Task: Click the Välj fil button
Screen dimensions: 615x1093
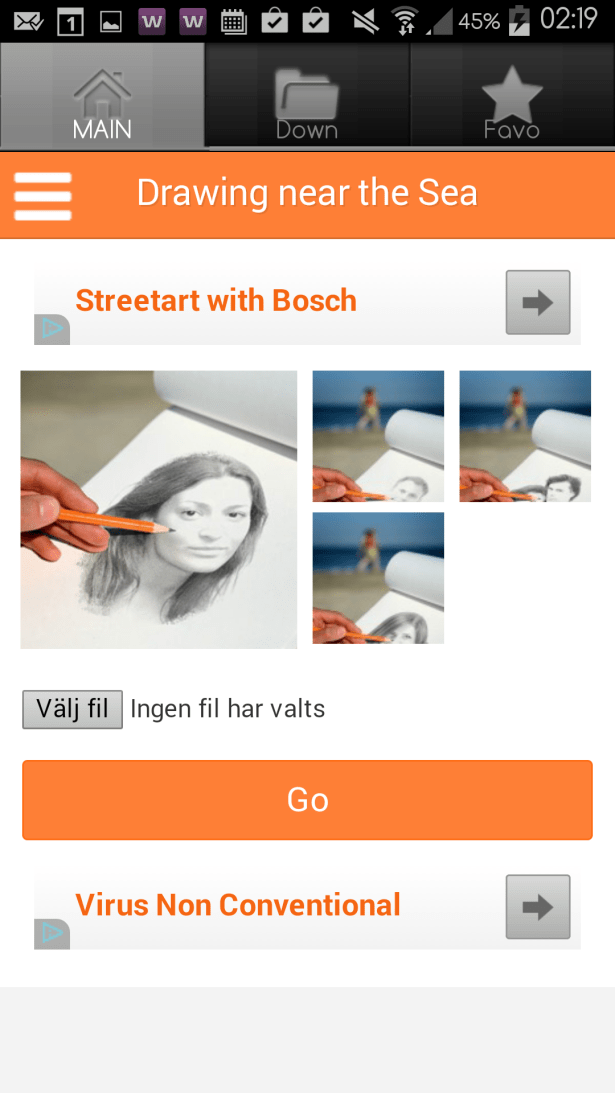Action: [x=73, y=710]
